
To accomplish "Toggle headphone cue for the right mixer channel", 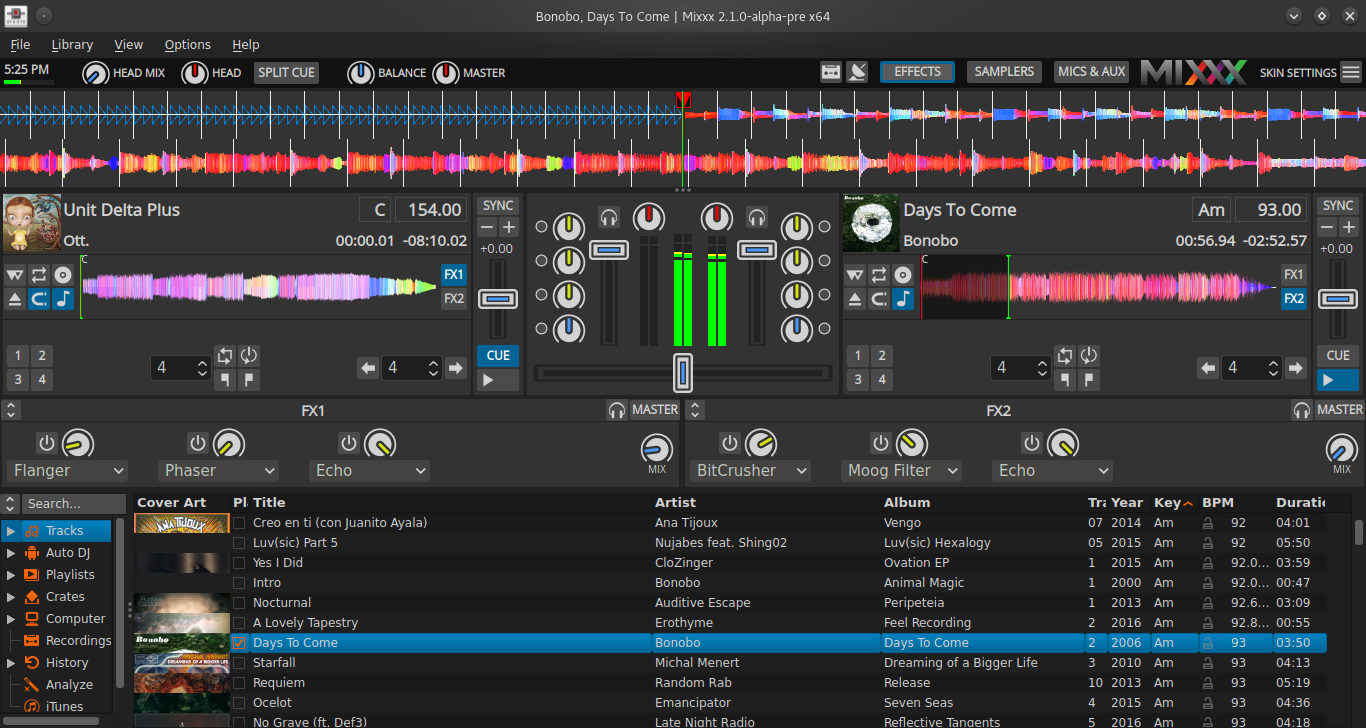I will (757, 216).
